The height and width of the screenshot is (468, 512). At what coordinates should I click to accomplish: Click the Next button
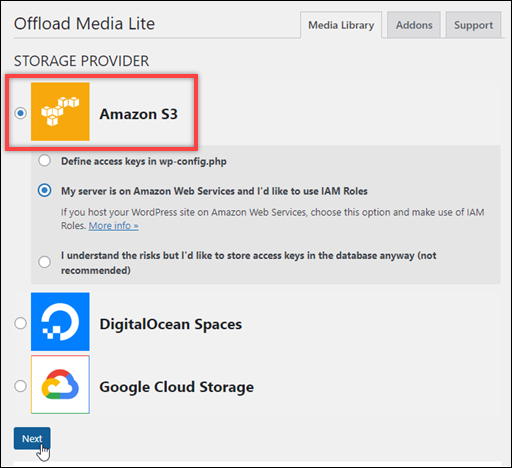pos(32,438)
